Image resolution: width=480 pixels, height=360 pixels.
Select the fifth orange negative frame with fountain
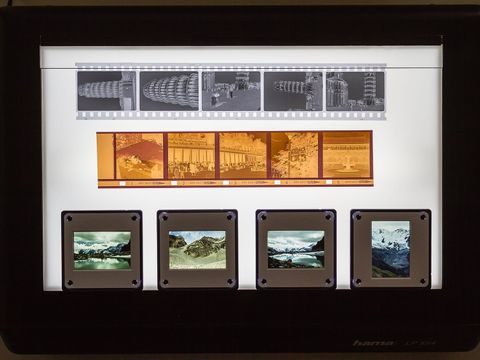[x=347, y=156]
